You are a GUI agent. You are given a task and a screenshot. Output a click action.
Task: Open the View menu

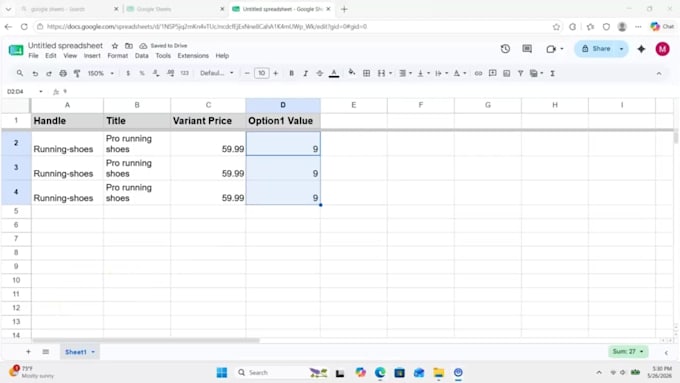point(70,56)
